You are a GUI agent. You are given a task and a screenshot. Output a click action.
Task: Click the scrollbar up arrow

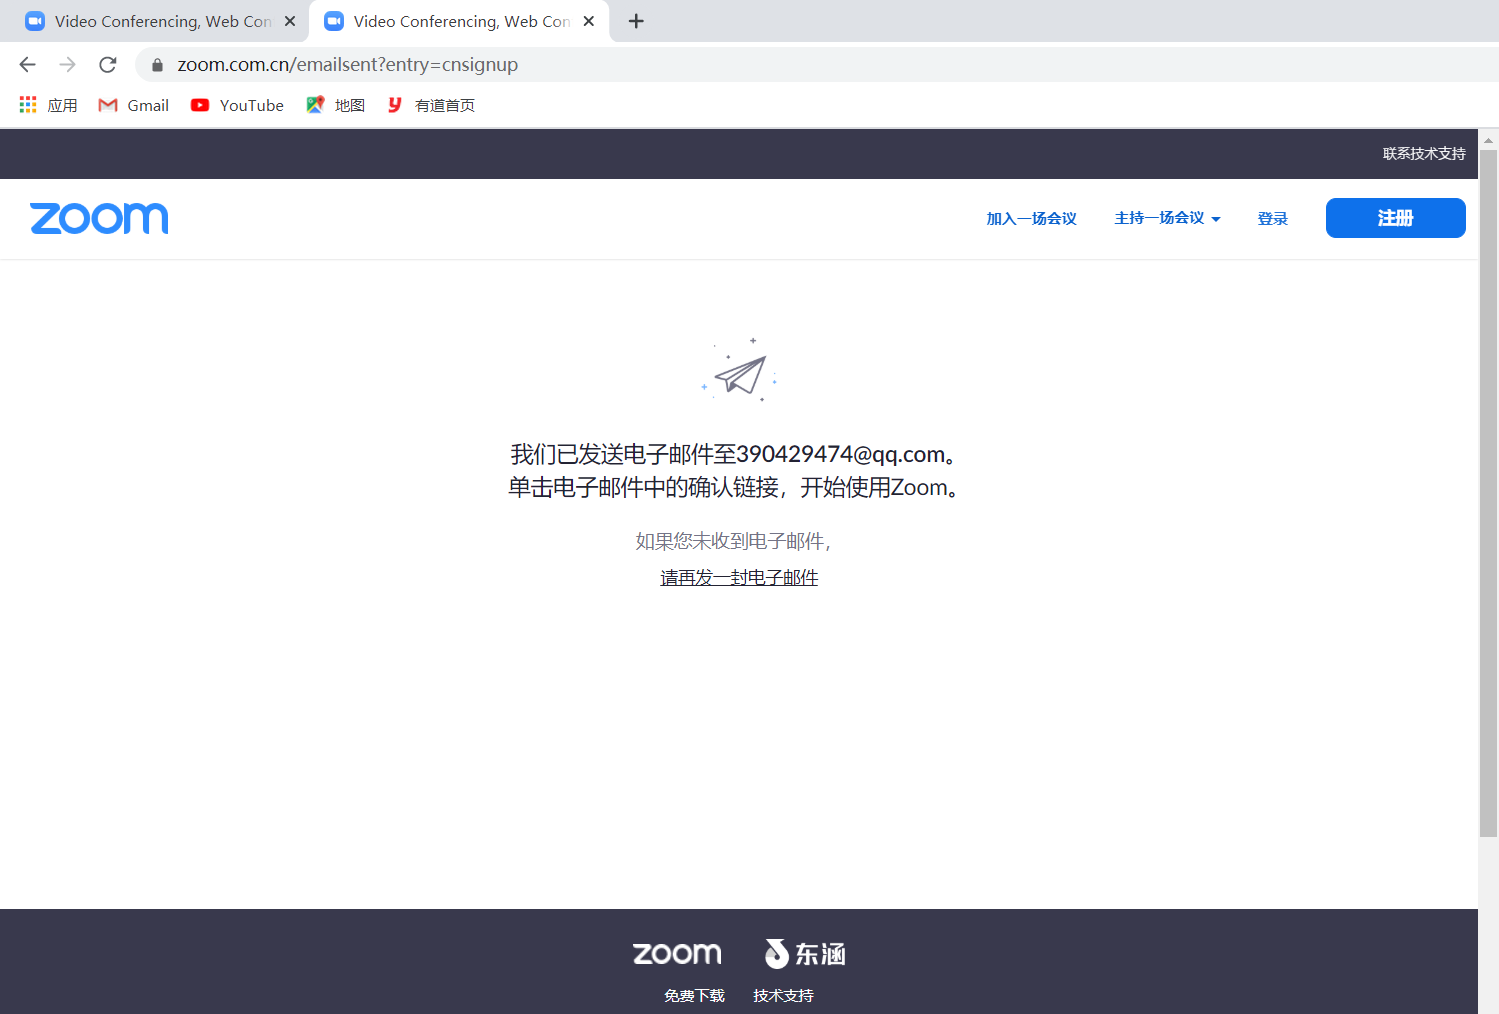click(1488, 140)
